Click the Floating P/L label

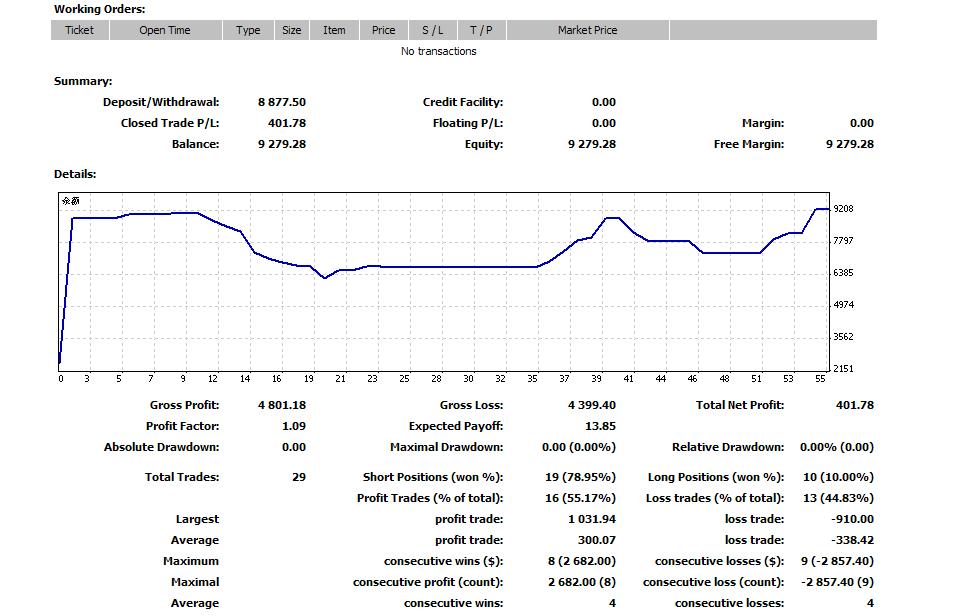[468, 123]
